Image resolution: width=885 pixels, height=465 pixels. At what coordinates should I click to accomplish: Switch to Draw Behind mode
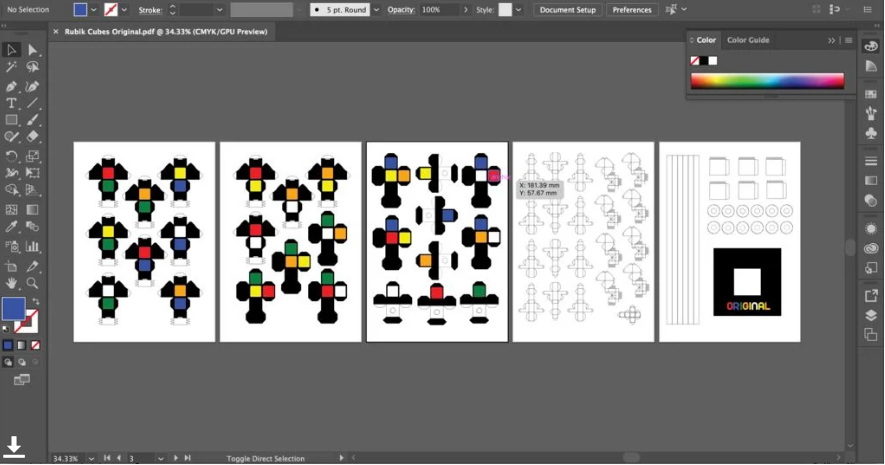(21, 362)
